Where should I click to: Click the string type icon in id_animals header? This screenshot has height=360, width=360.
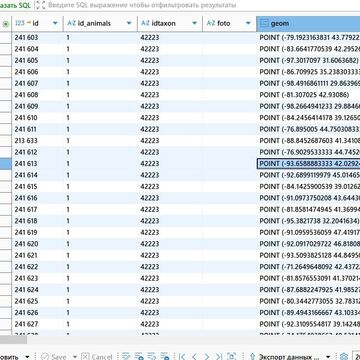click(72, 23)
